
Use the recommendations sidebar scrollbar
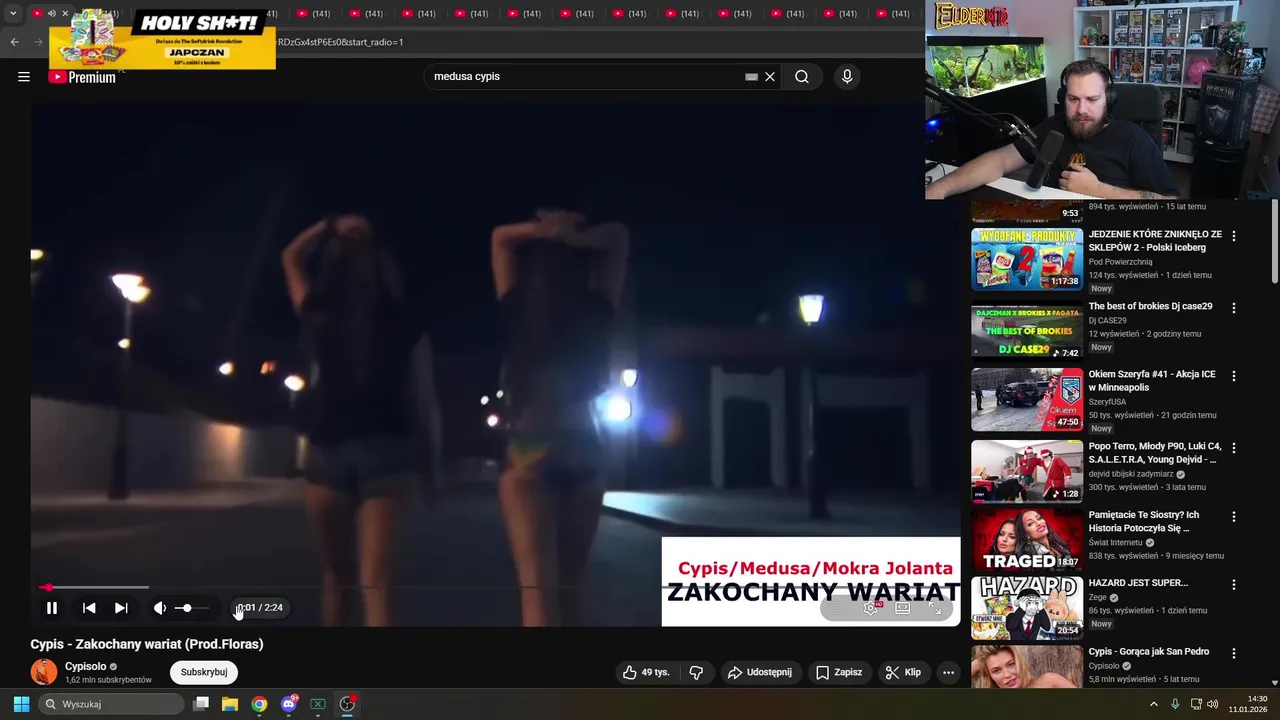pos(1274,243)
